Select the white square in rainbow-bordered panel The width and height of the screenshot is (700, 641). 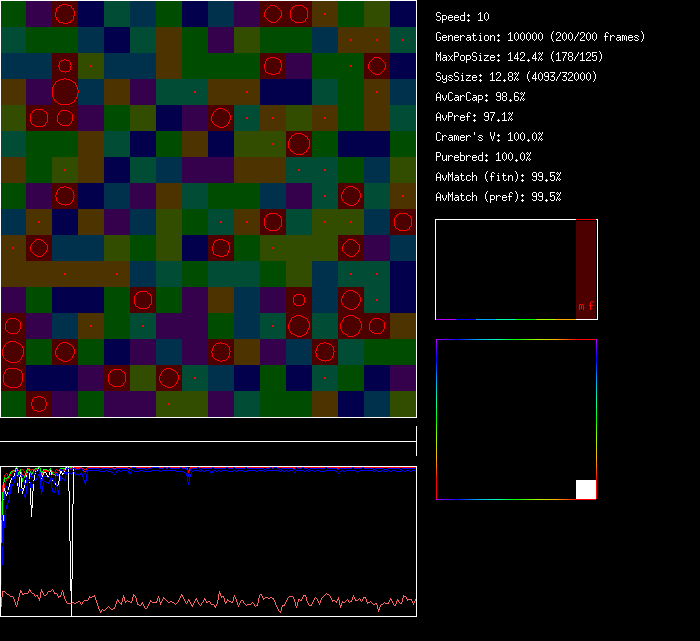586,489
